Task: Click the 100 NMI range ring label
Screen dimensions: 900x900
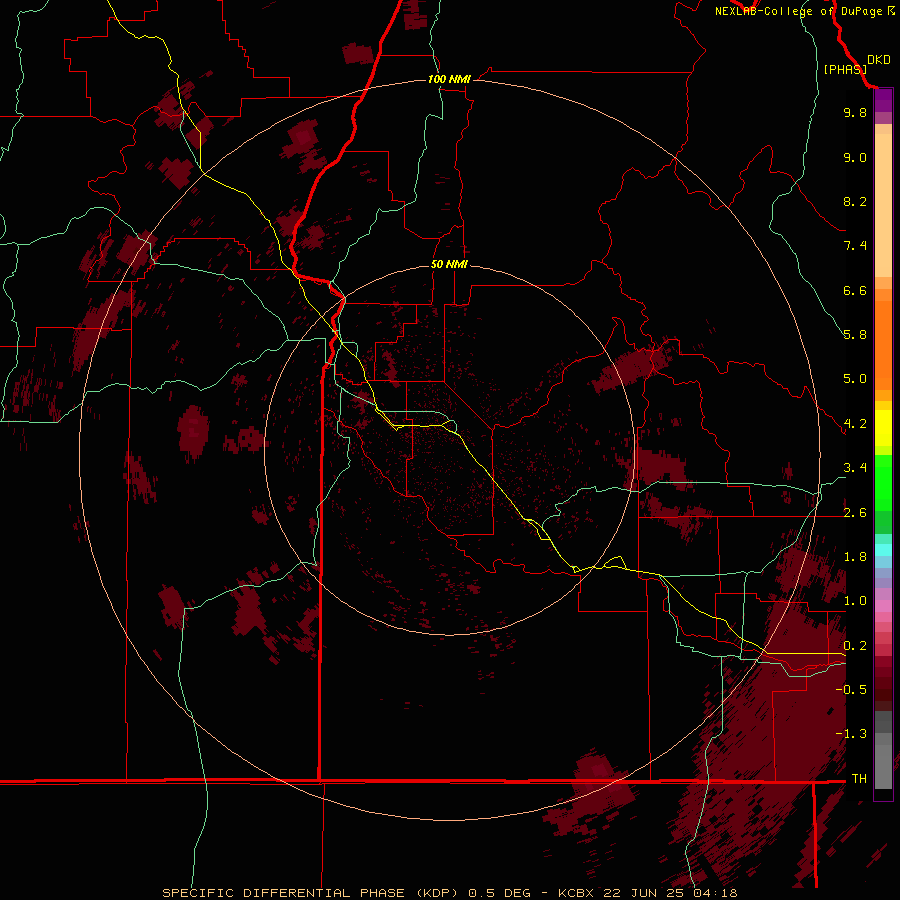Action: pos(449,79)
